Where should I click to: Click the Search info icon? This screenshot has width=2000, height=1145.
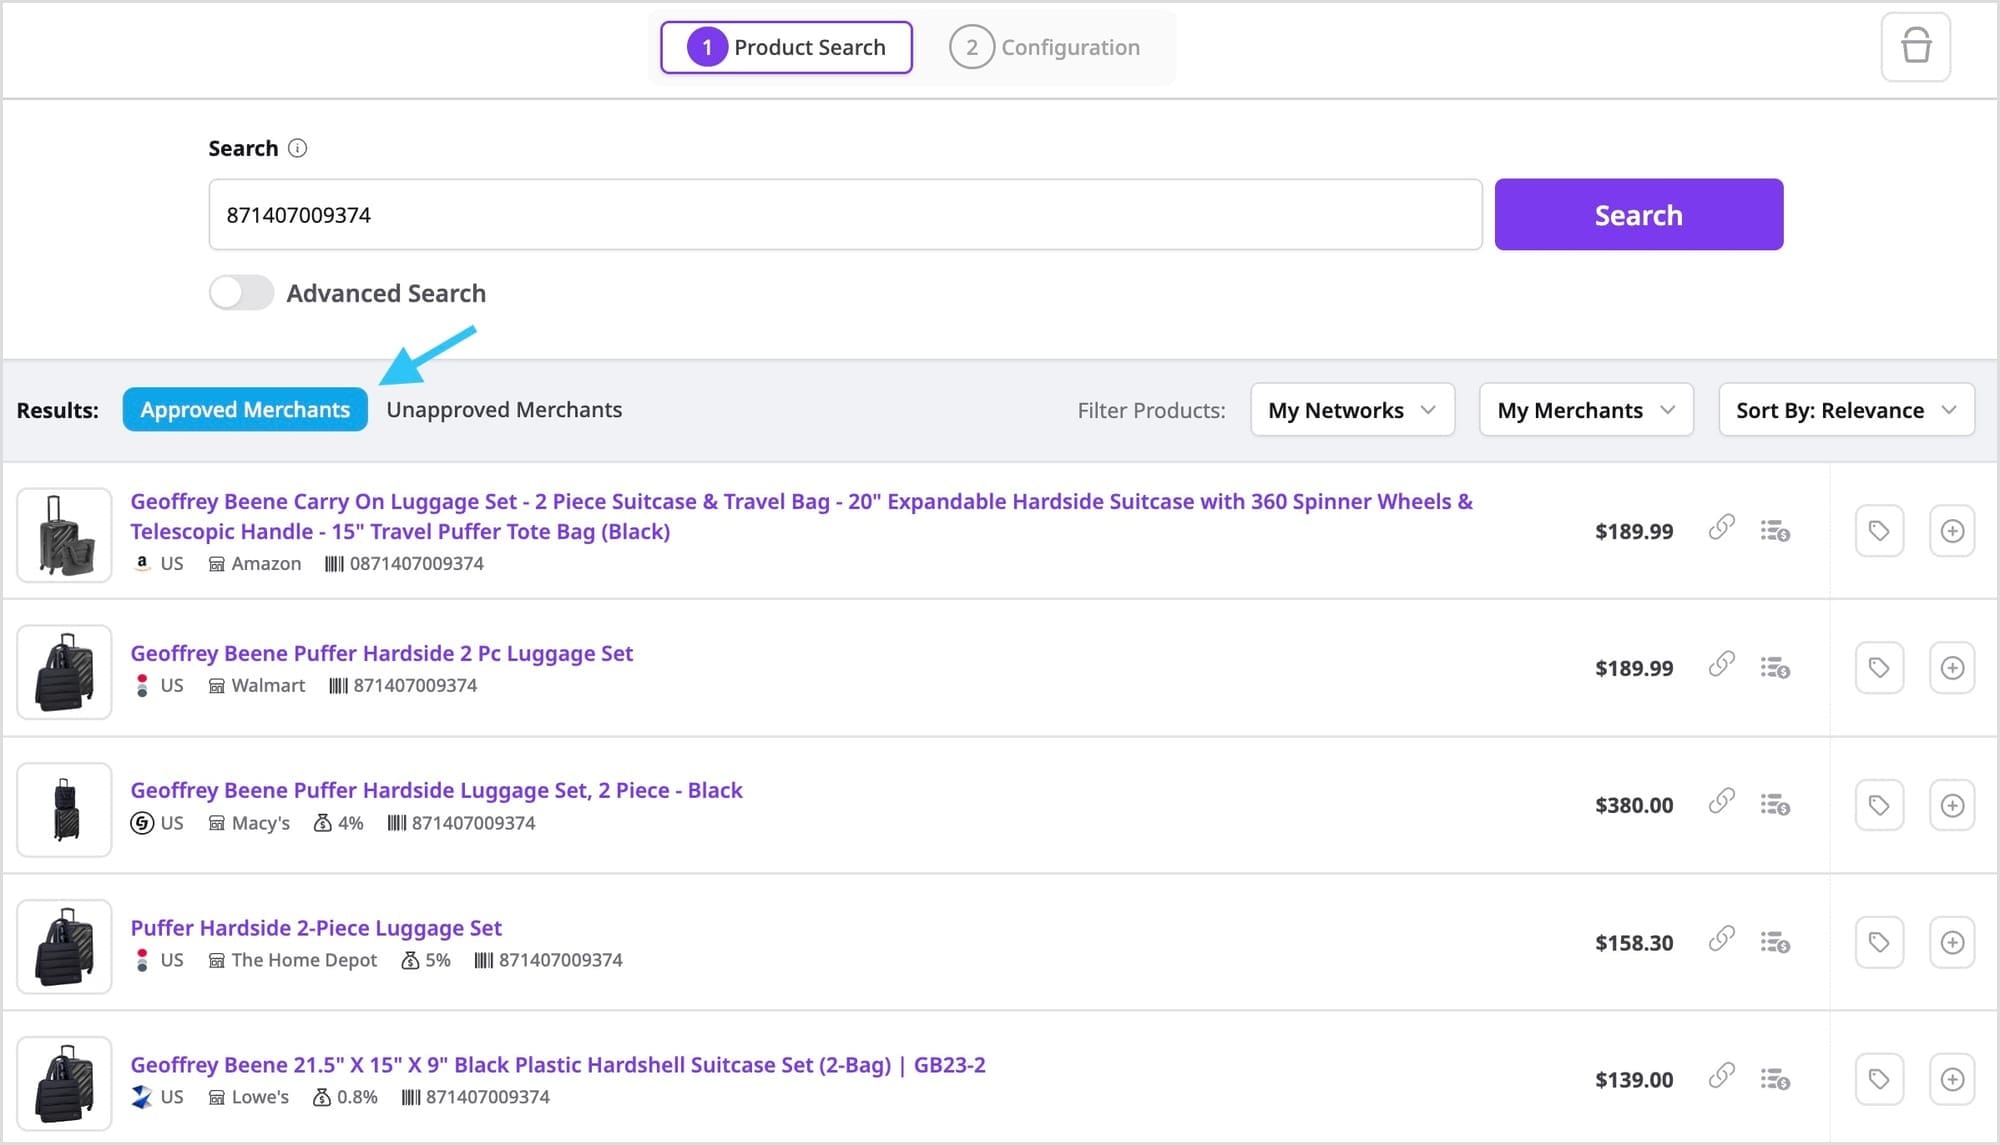pyautogui.click(x=297, y=148)
